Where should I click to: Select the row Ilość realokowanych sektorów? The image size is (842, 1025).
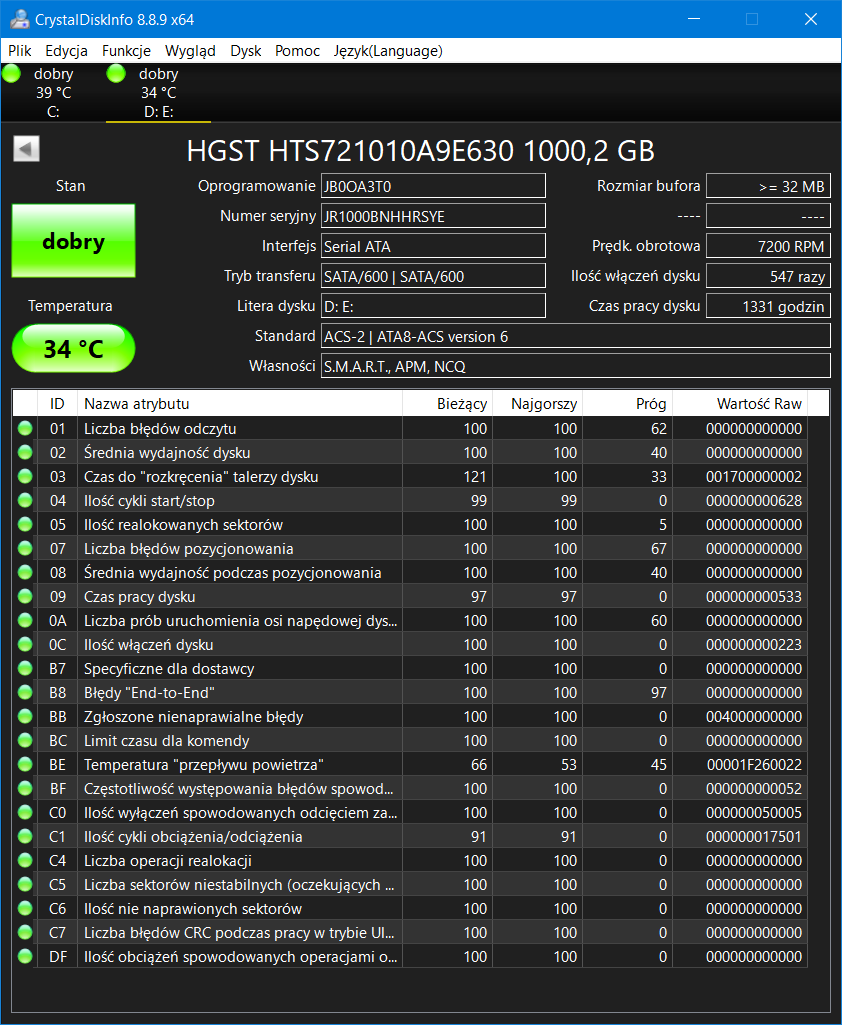coord(410,525)
